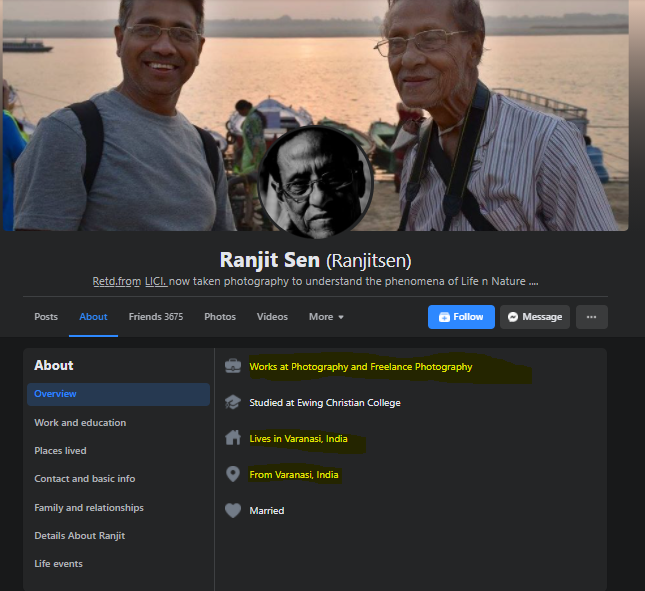Click the location pin hometown icon

[x=233, y=474]
